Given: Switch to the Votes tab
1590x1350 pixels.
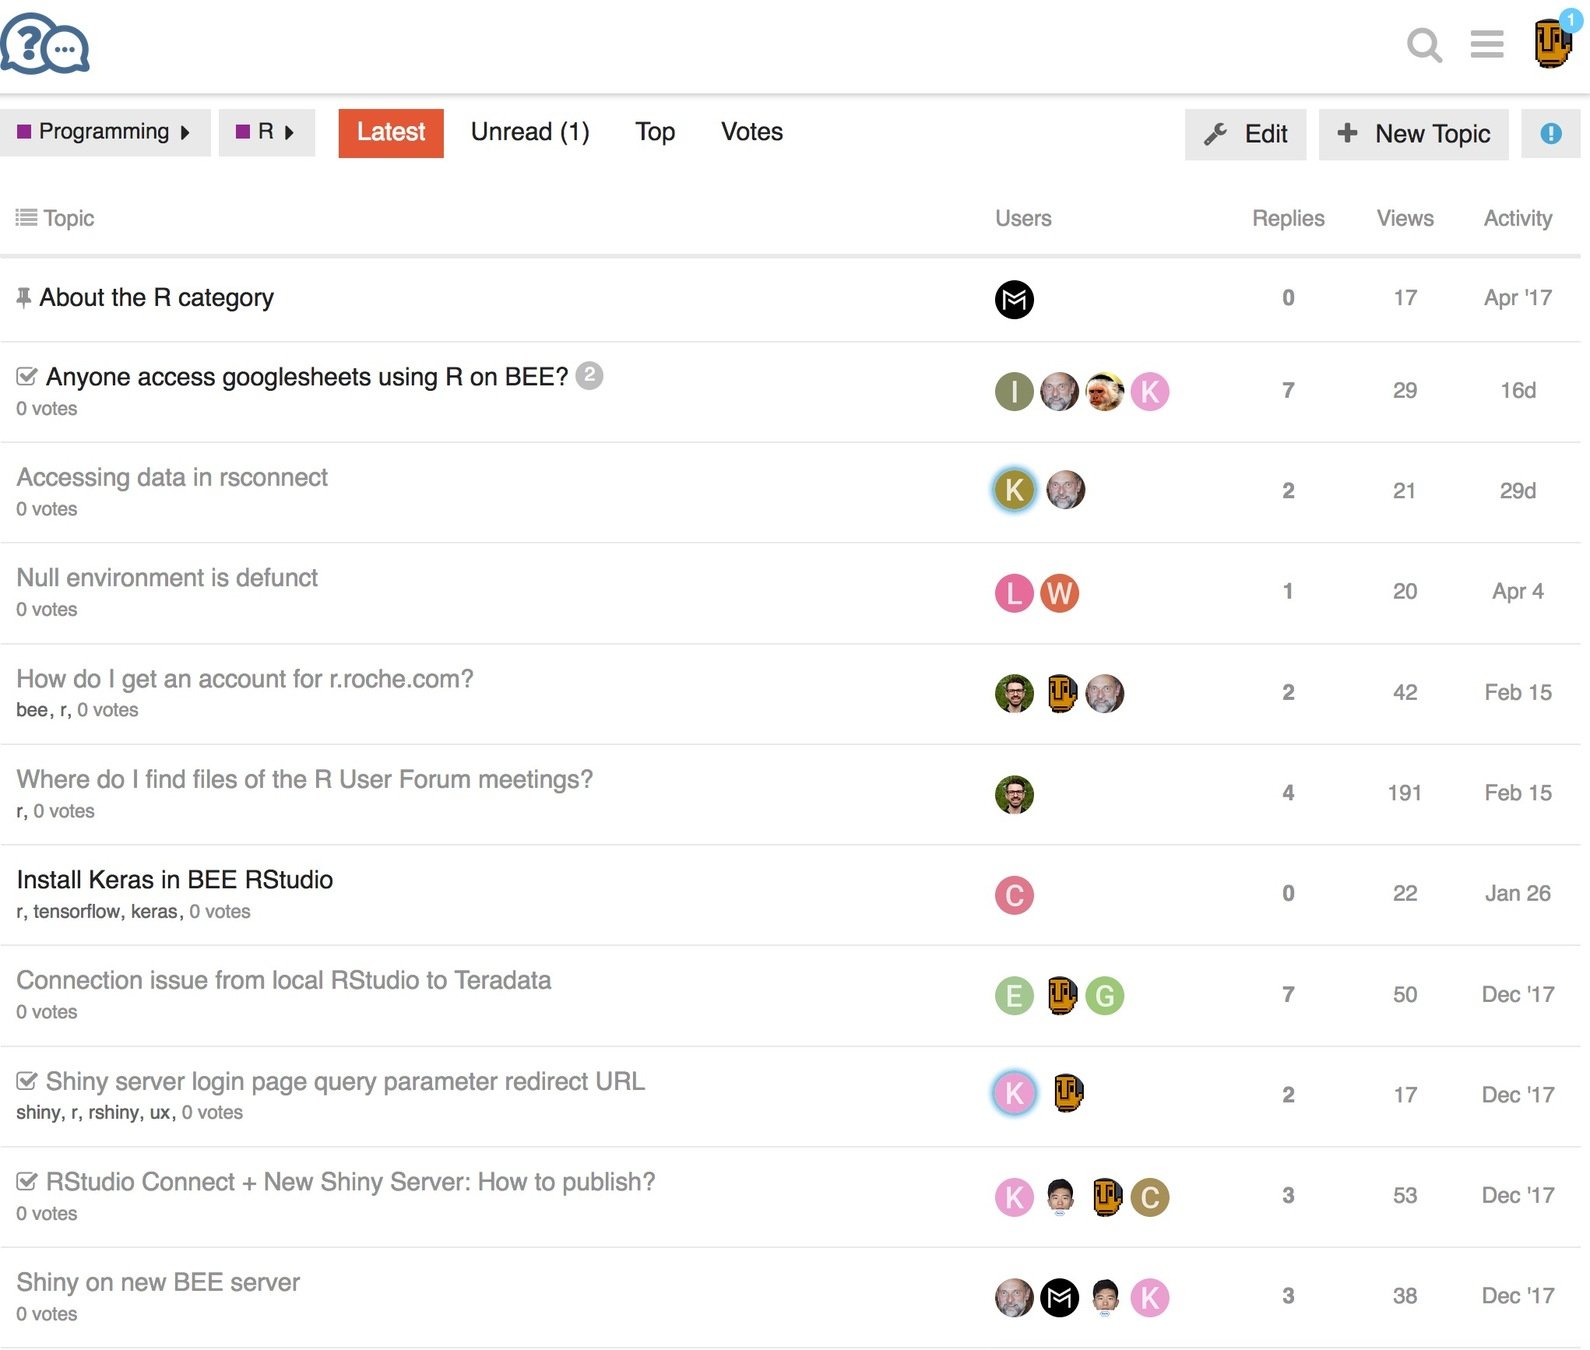Looking at the screenshot, I should 751,132.
